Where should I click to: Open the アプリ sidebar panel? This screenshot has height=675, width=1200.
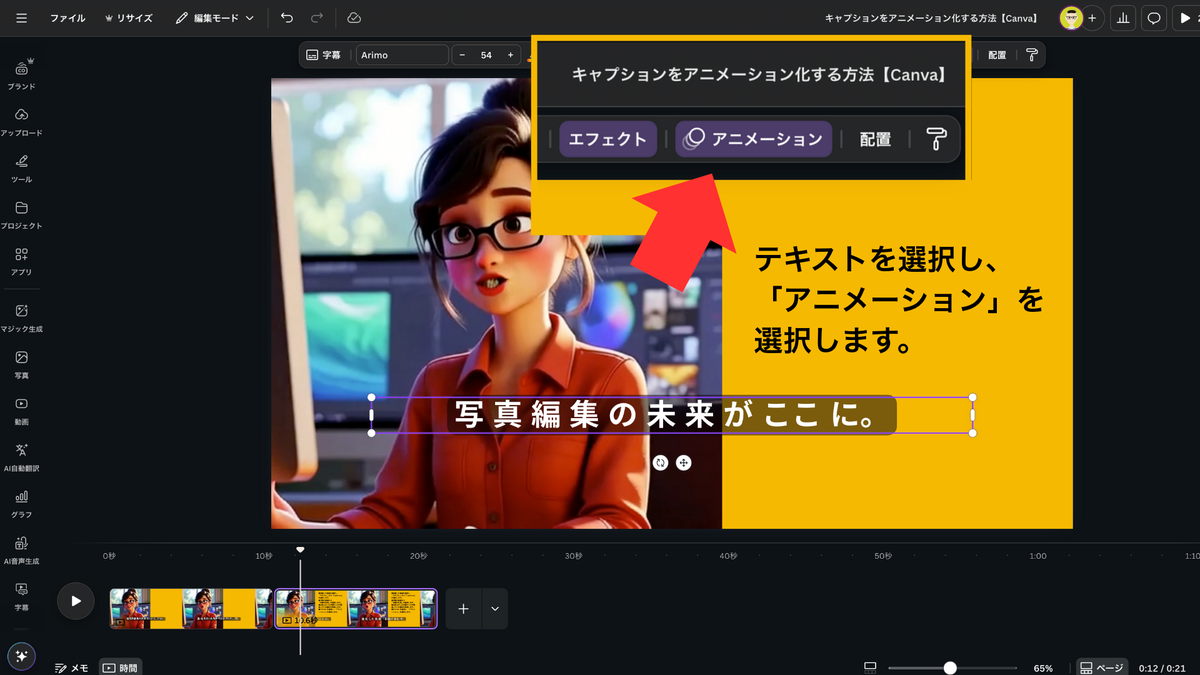click(x=22, y=261)
